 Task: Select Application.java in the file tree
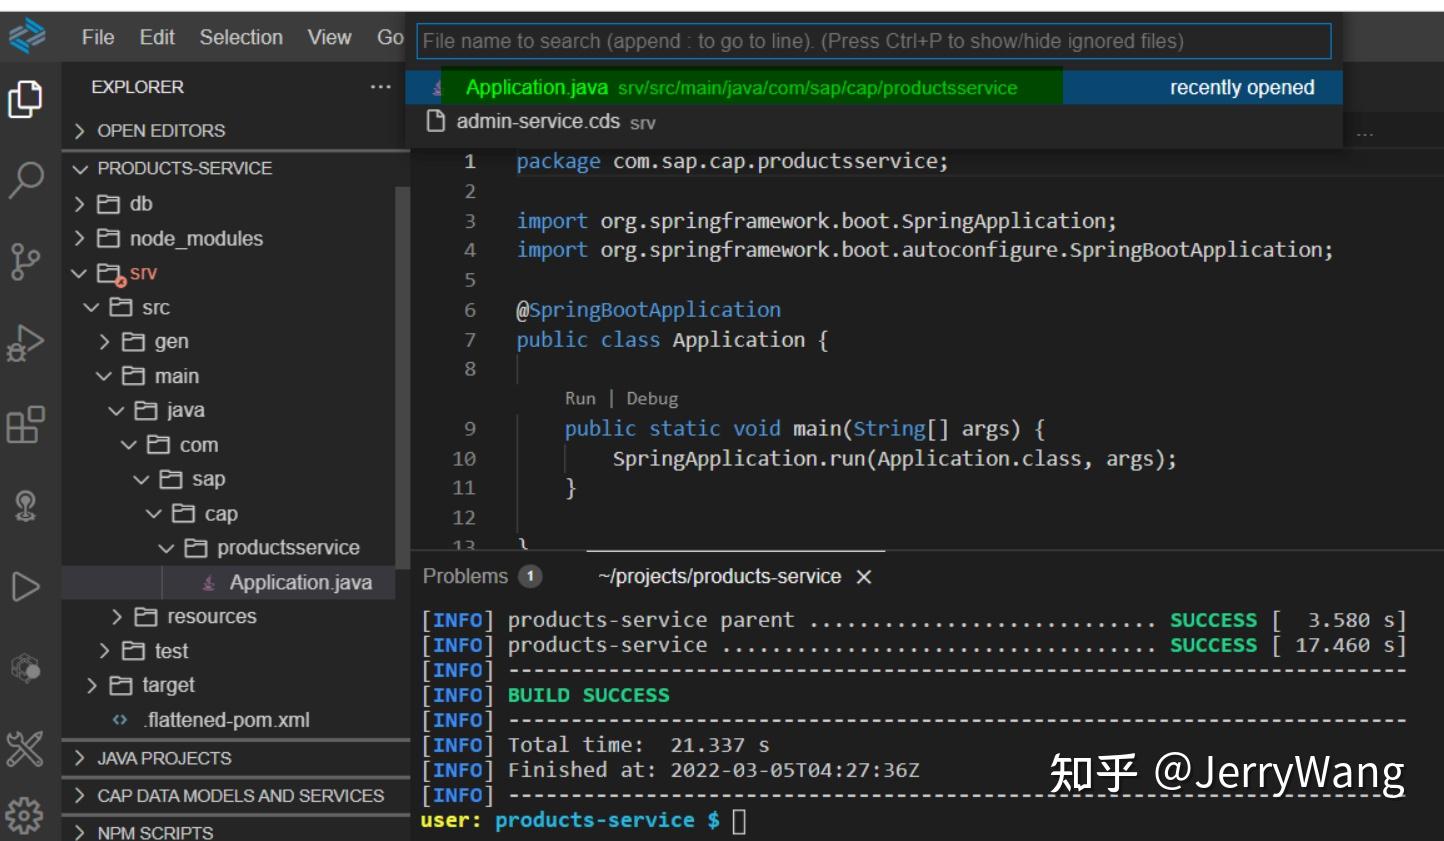[x=229, y=582]
